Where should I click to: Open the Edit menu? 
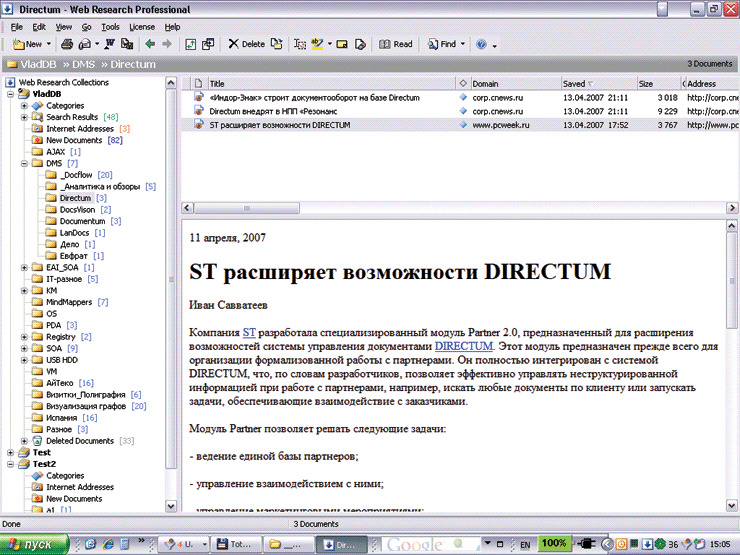click(x=39, y=27)
